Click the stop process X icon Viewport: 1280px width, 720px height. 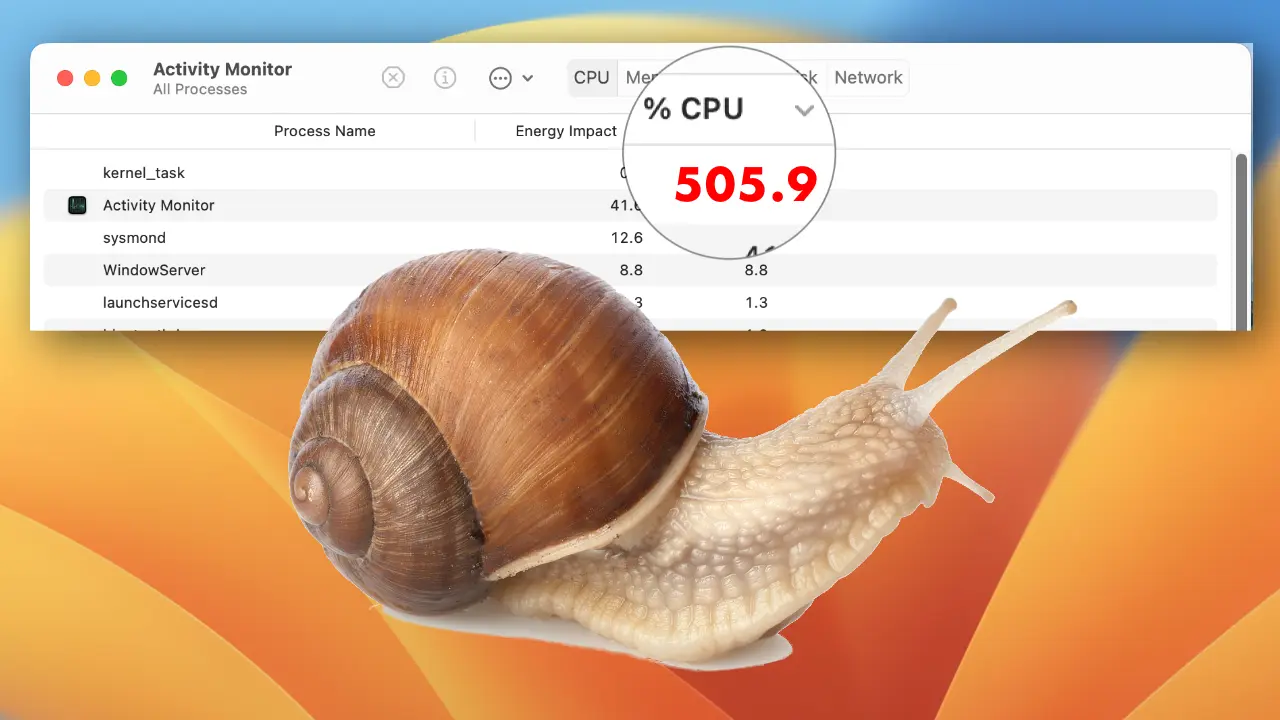394,78
